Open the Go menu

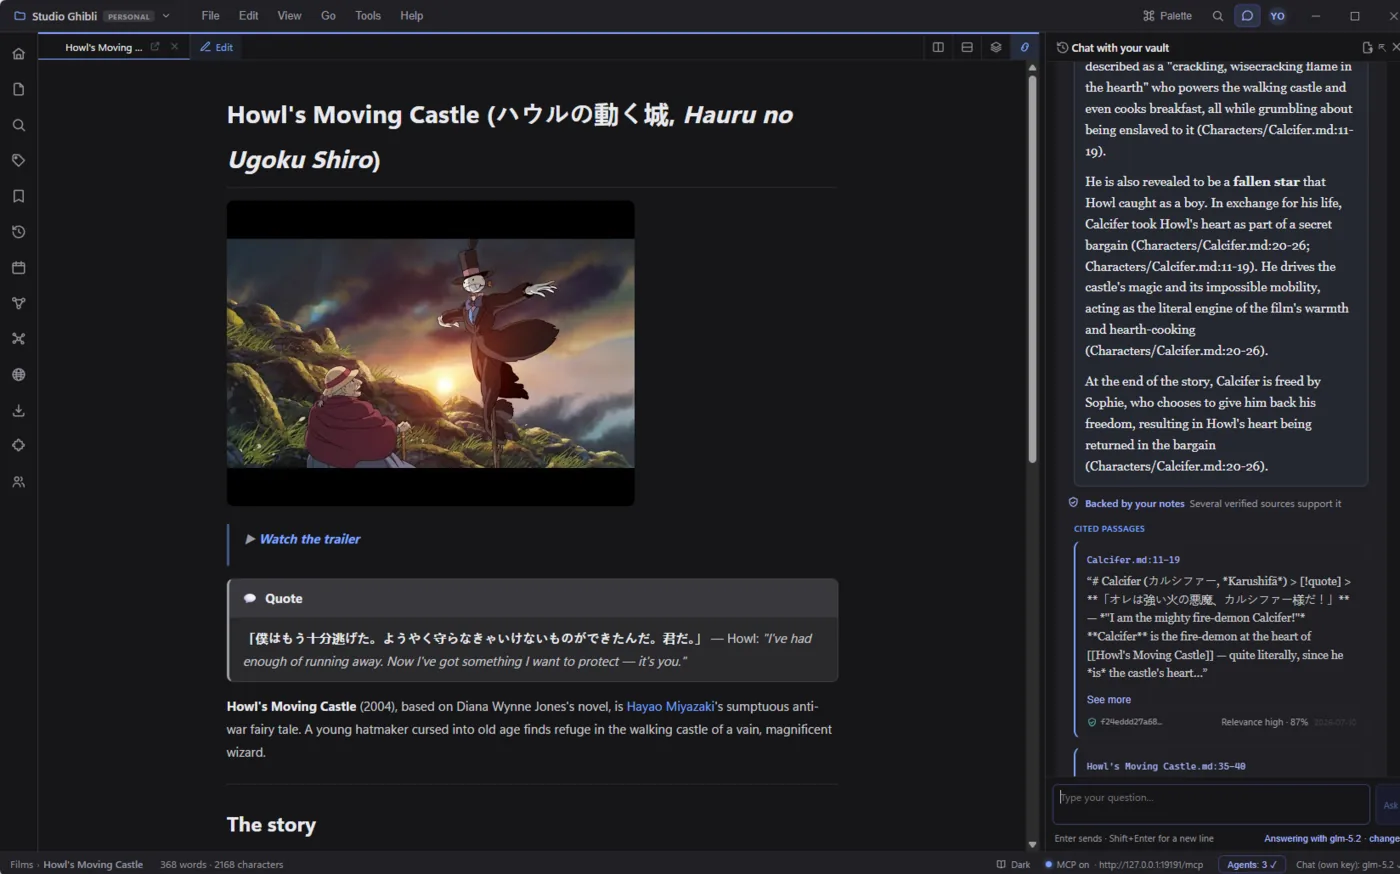click(328, 16)
